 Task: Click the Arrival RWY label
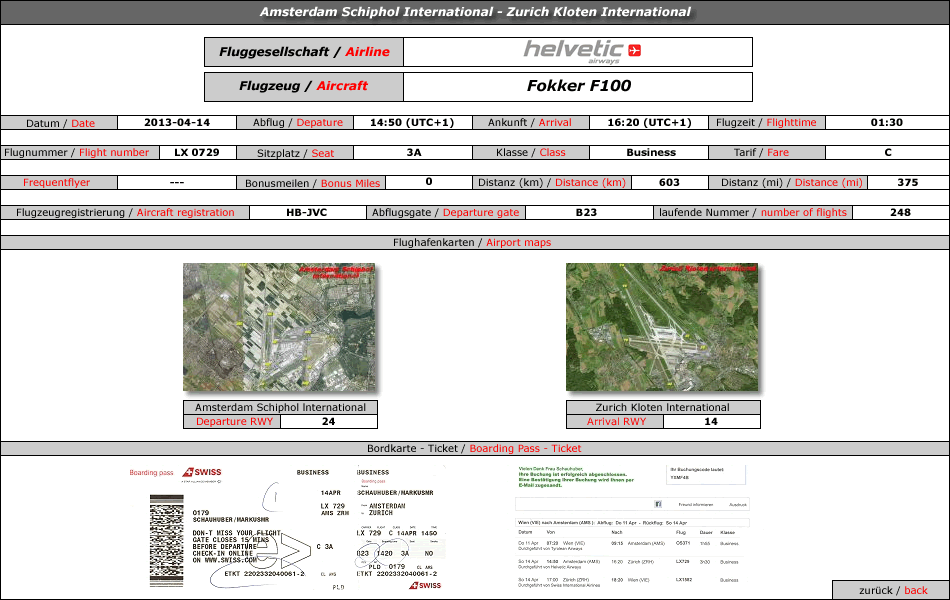pos(616,421)
